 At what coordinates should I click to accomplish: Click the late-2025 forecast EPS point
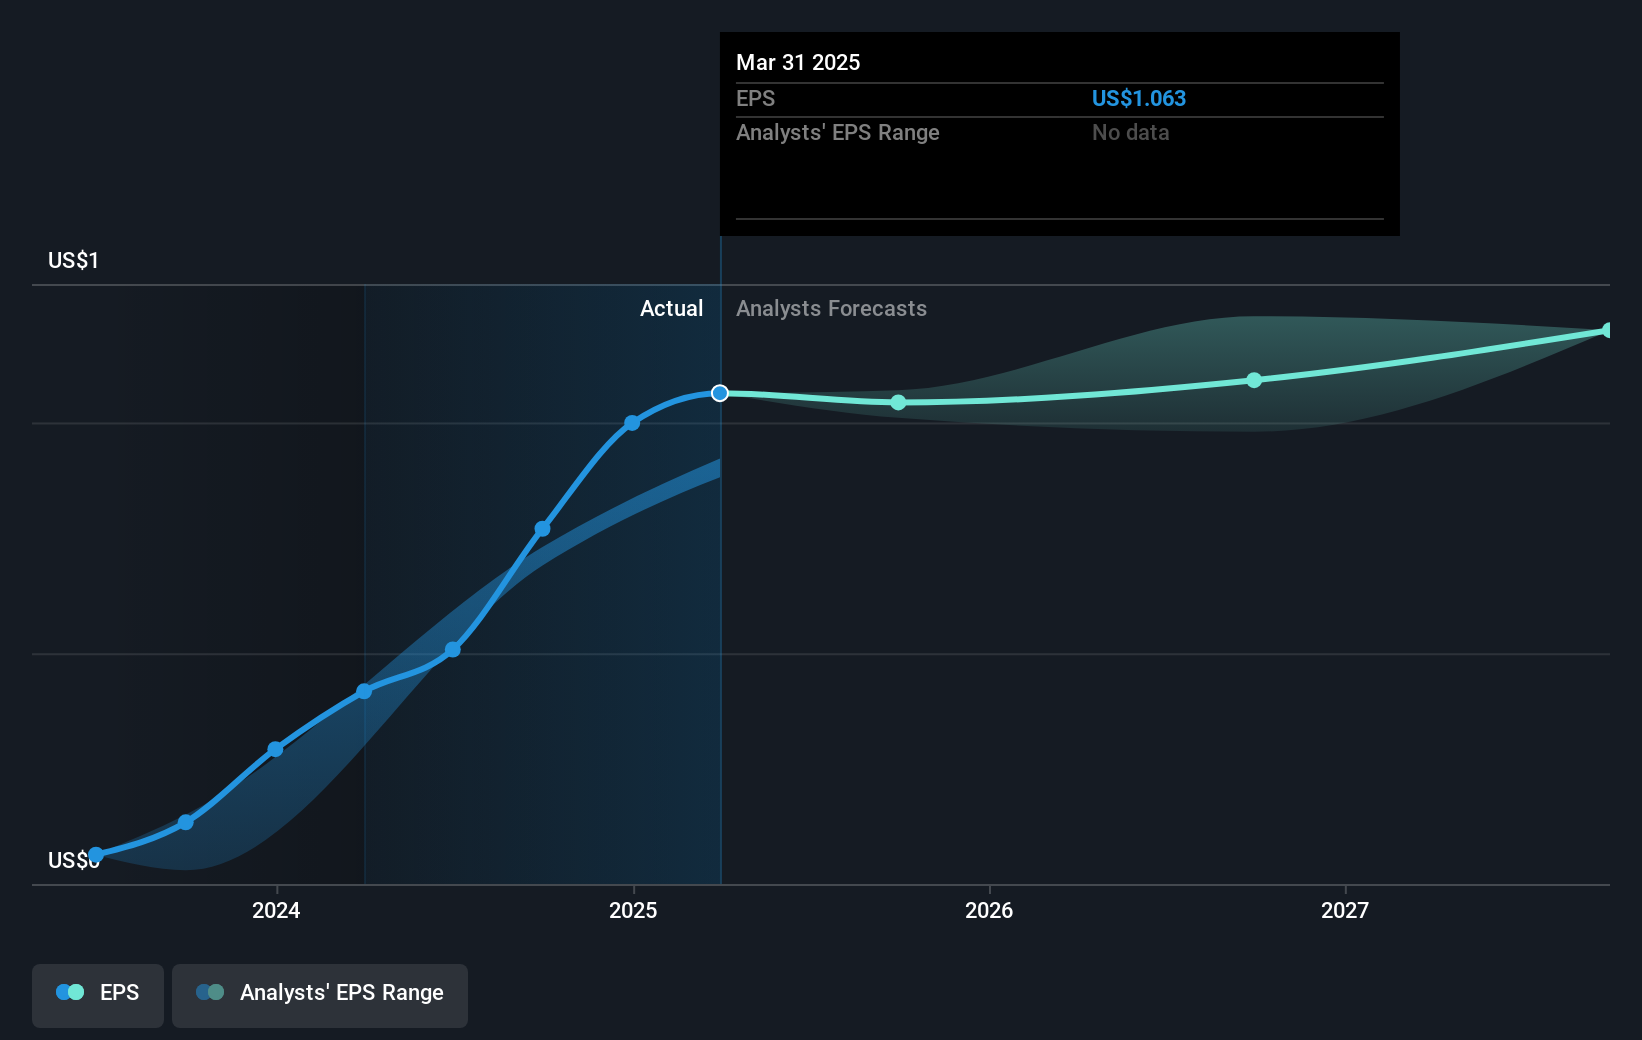(x=898, y=402)
